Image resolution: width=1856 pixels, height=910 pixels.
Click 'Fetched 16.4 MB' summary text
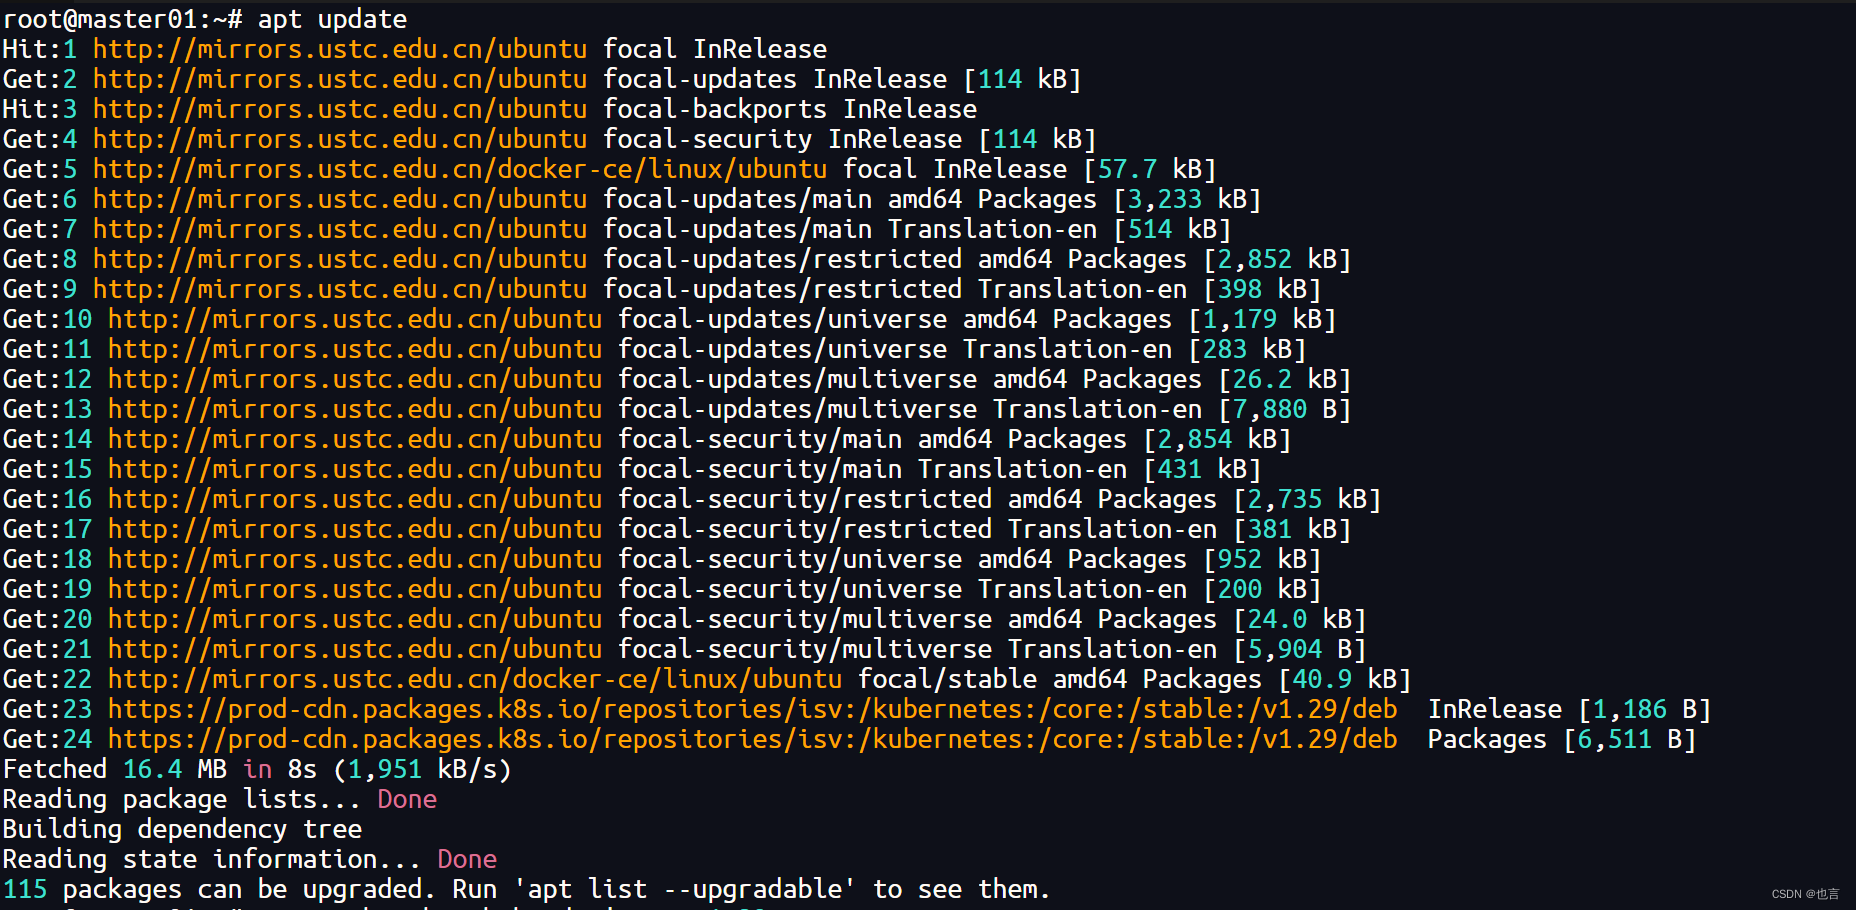click(x=115, y=769)
